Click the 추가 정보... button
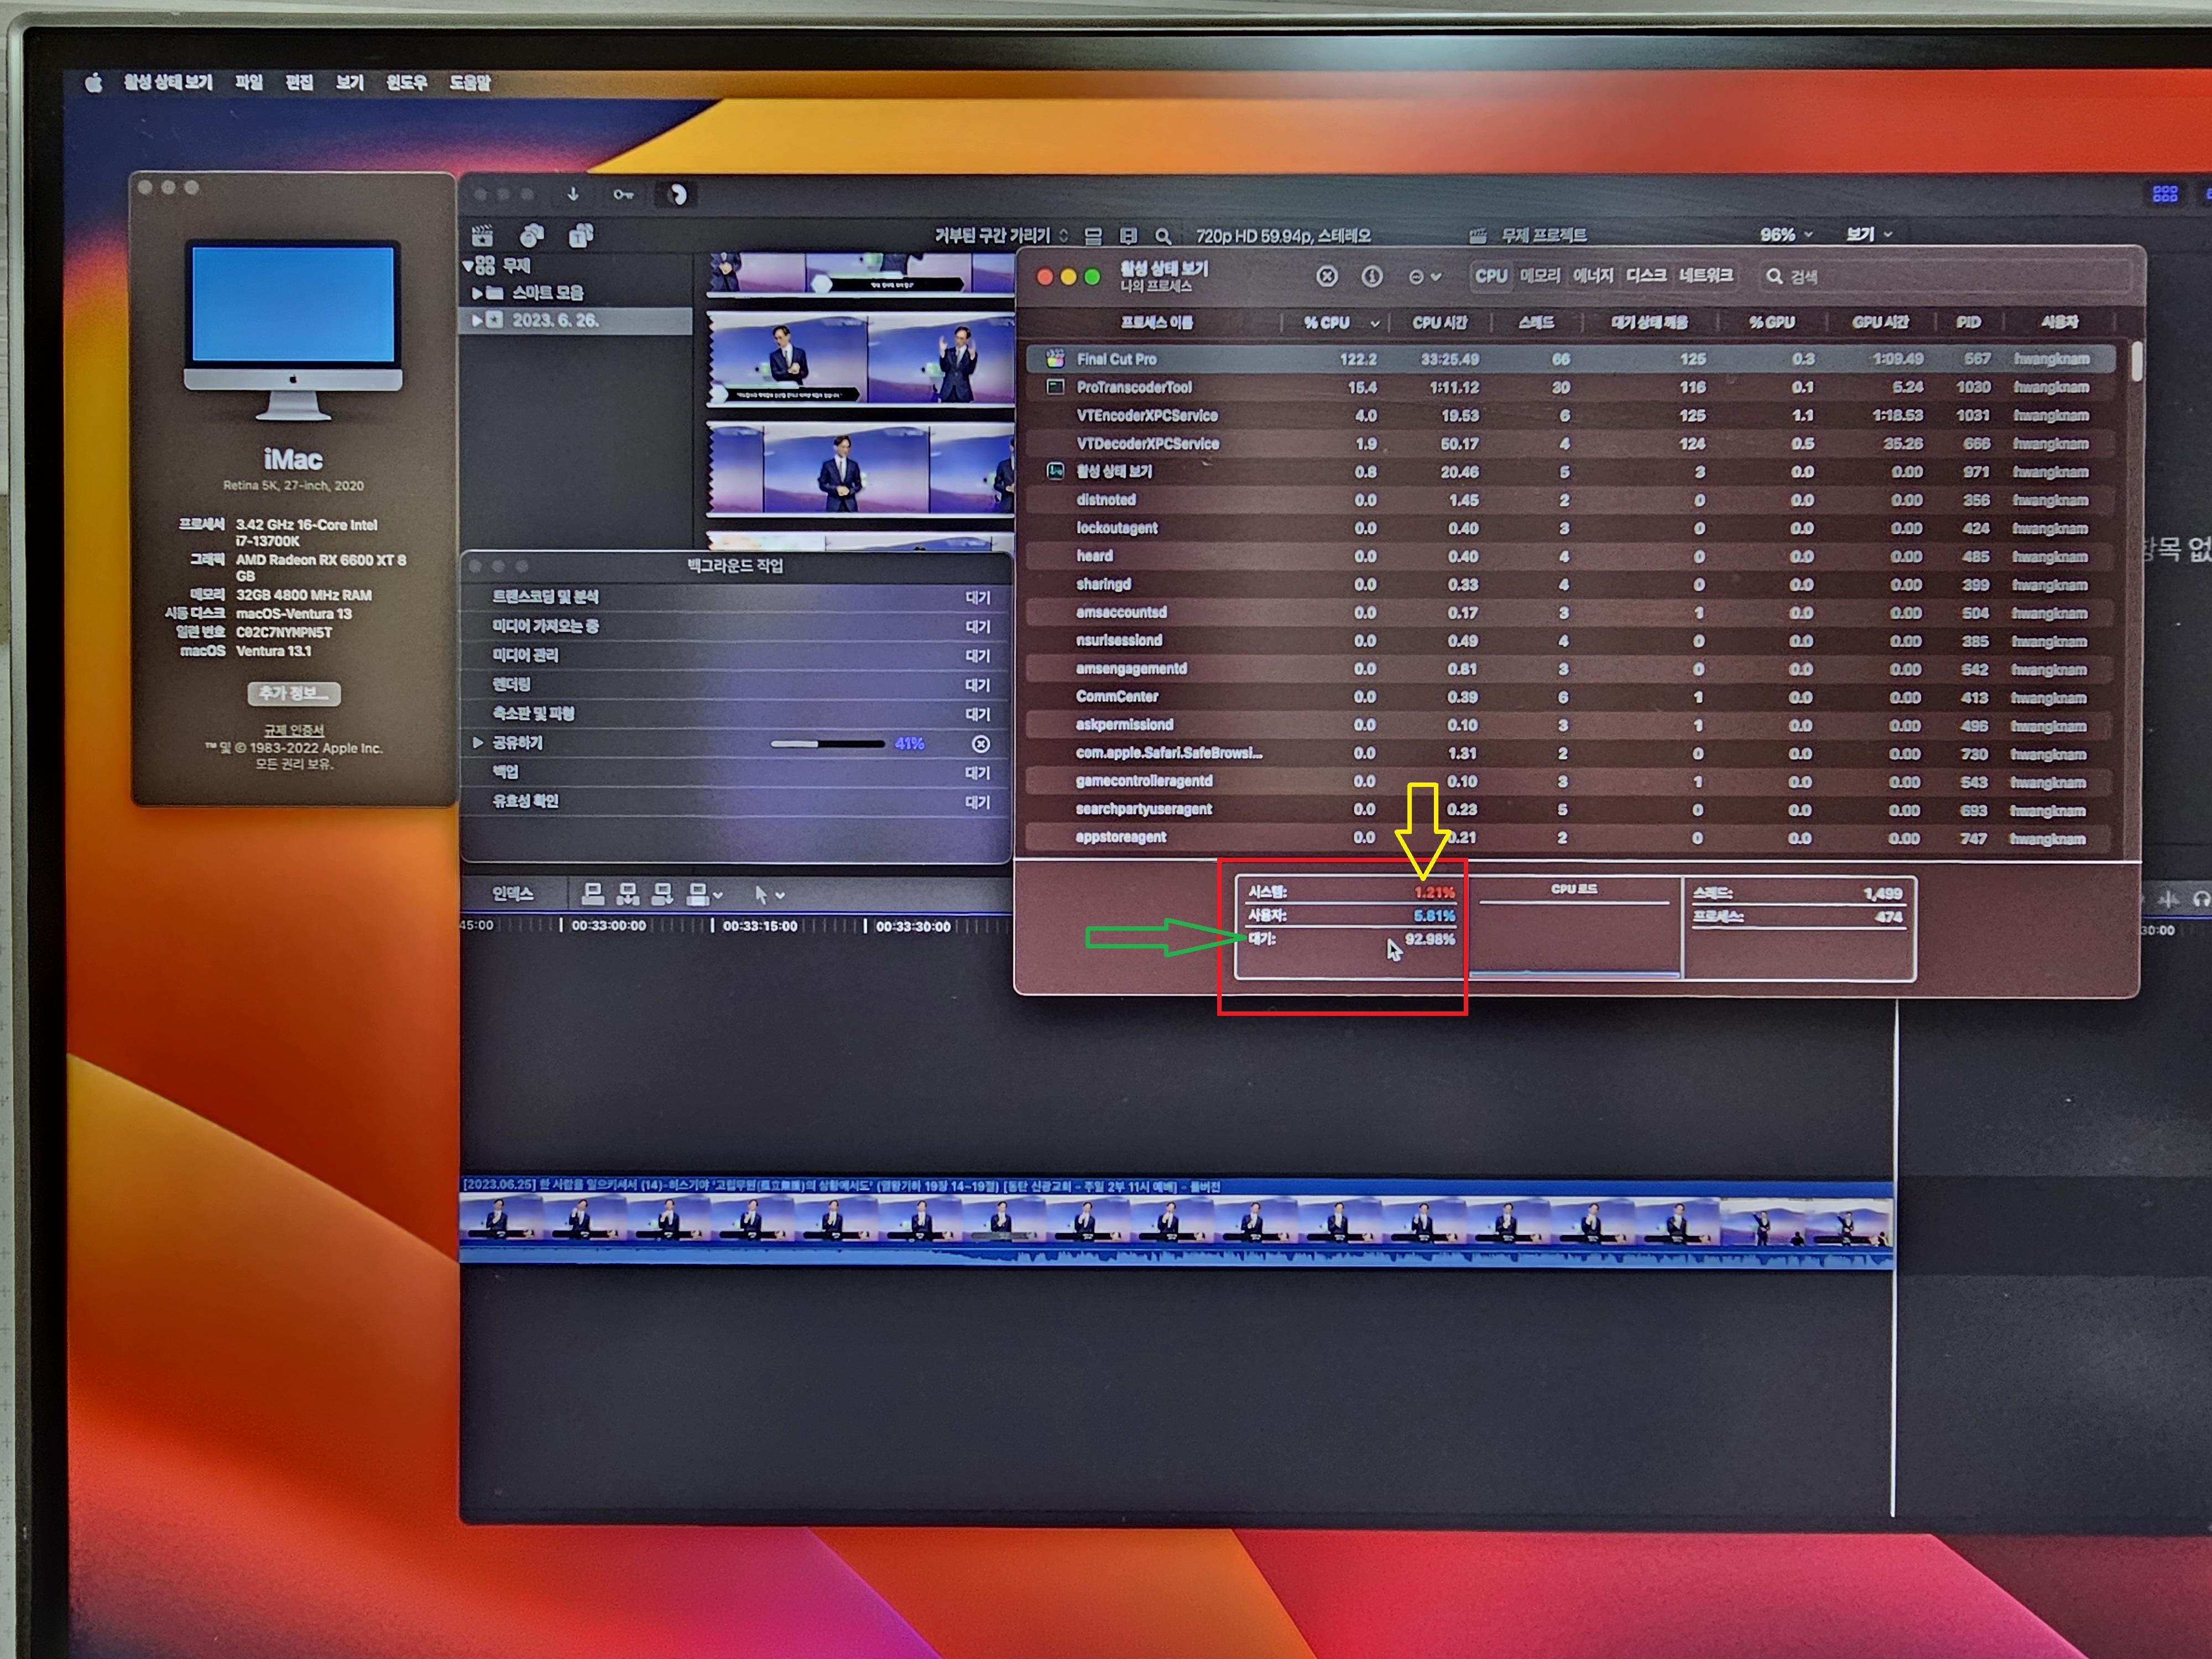The height and width of the screenshot is (1659, 2212). pyautogui.click(x=293, y=693)
